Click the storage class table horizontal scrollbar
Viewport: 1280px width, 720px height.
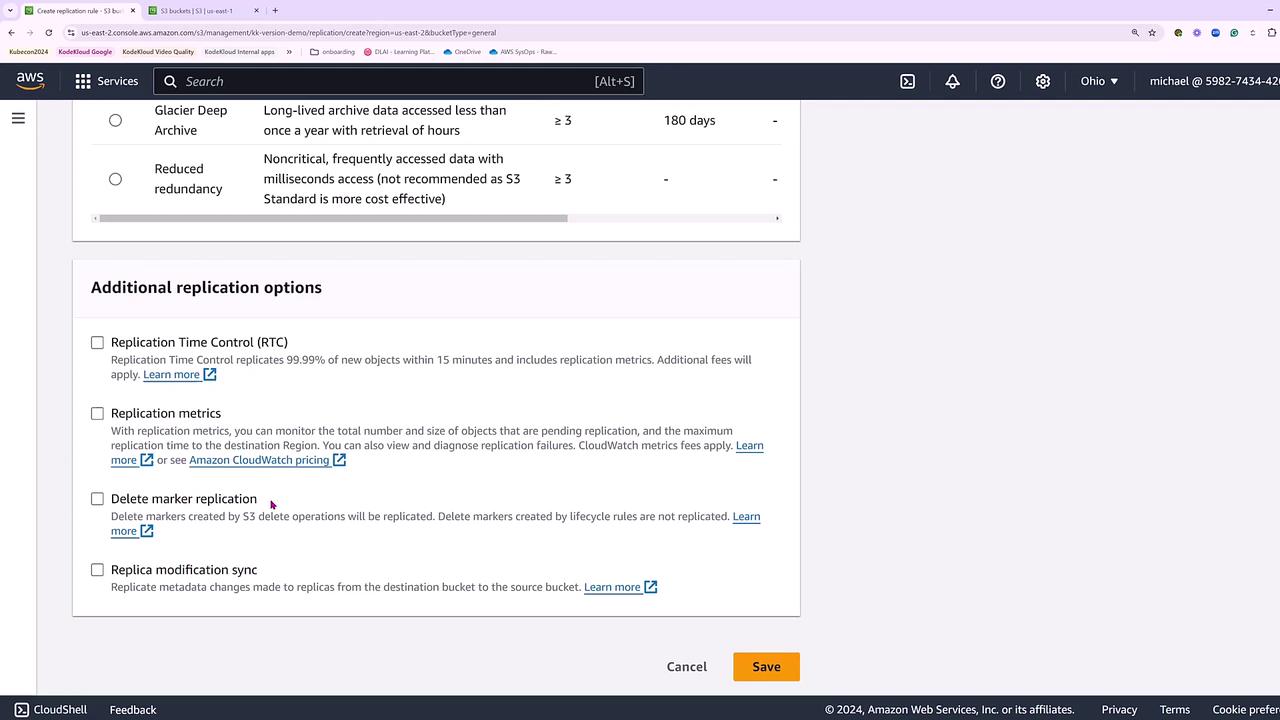coord(333,218)
